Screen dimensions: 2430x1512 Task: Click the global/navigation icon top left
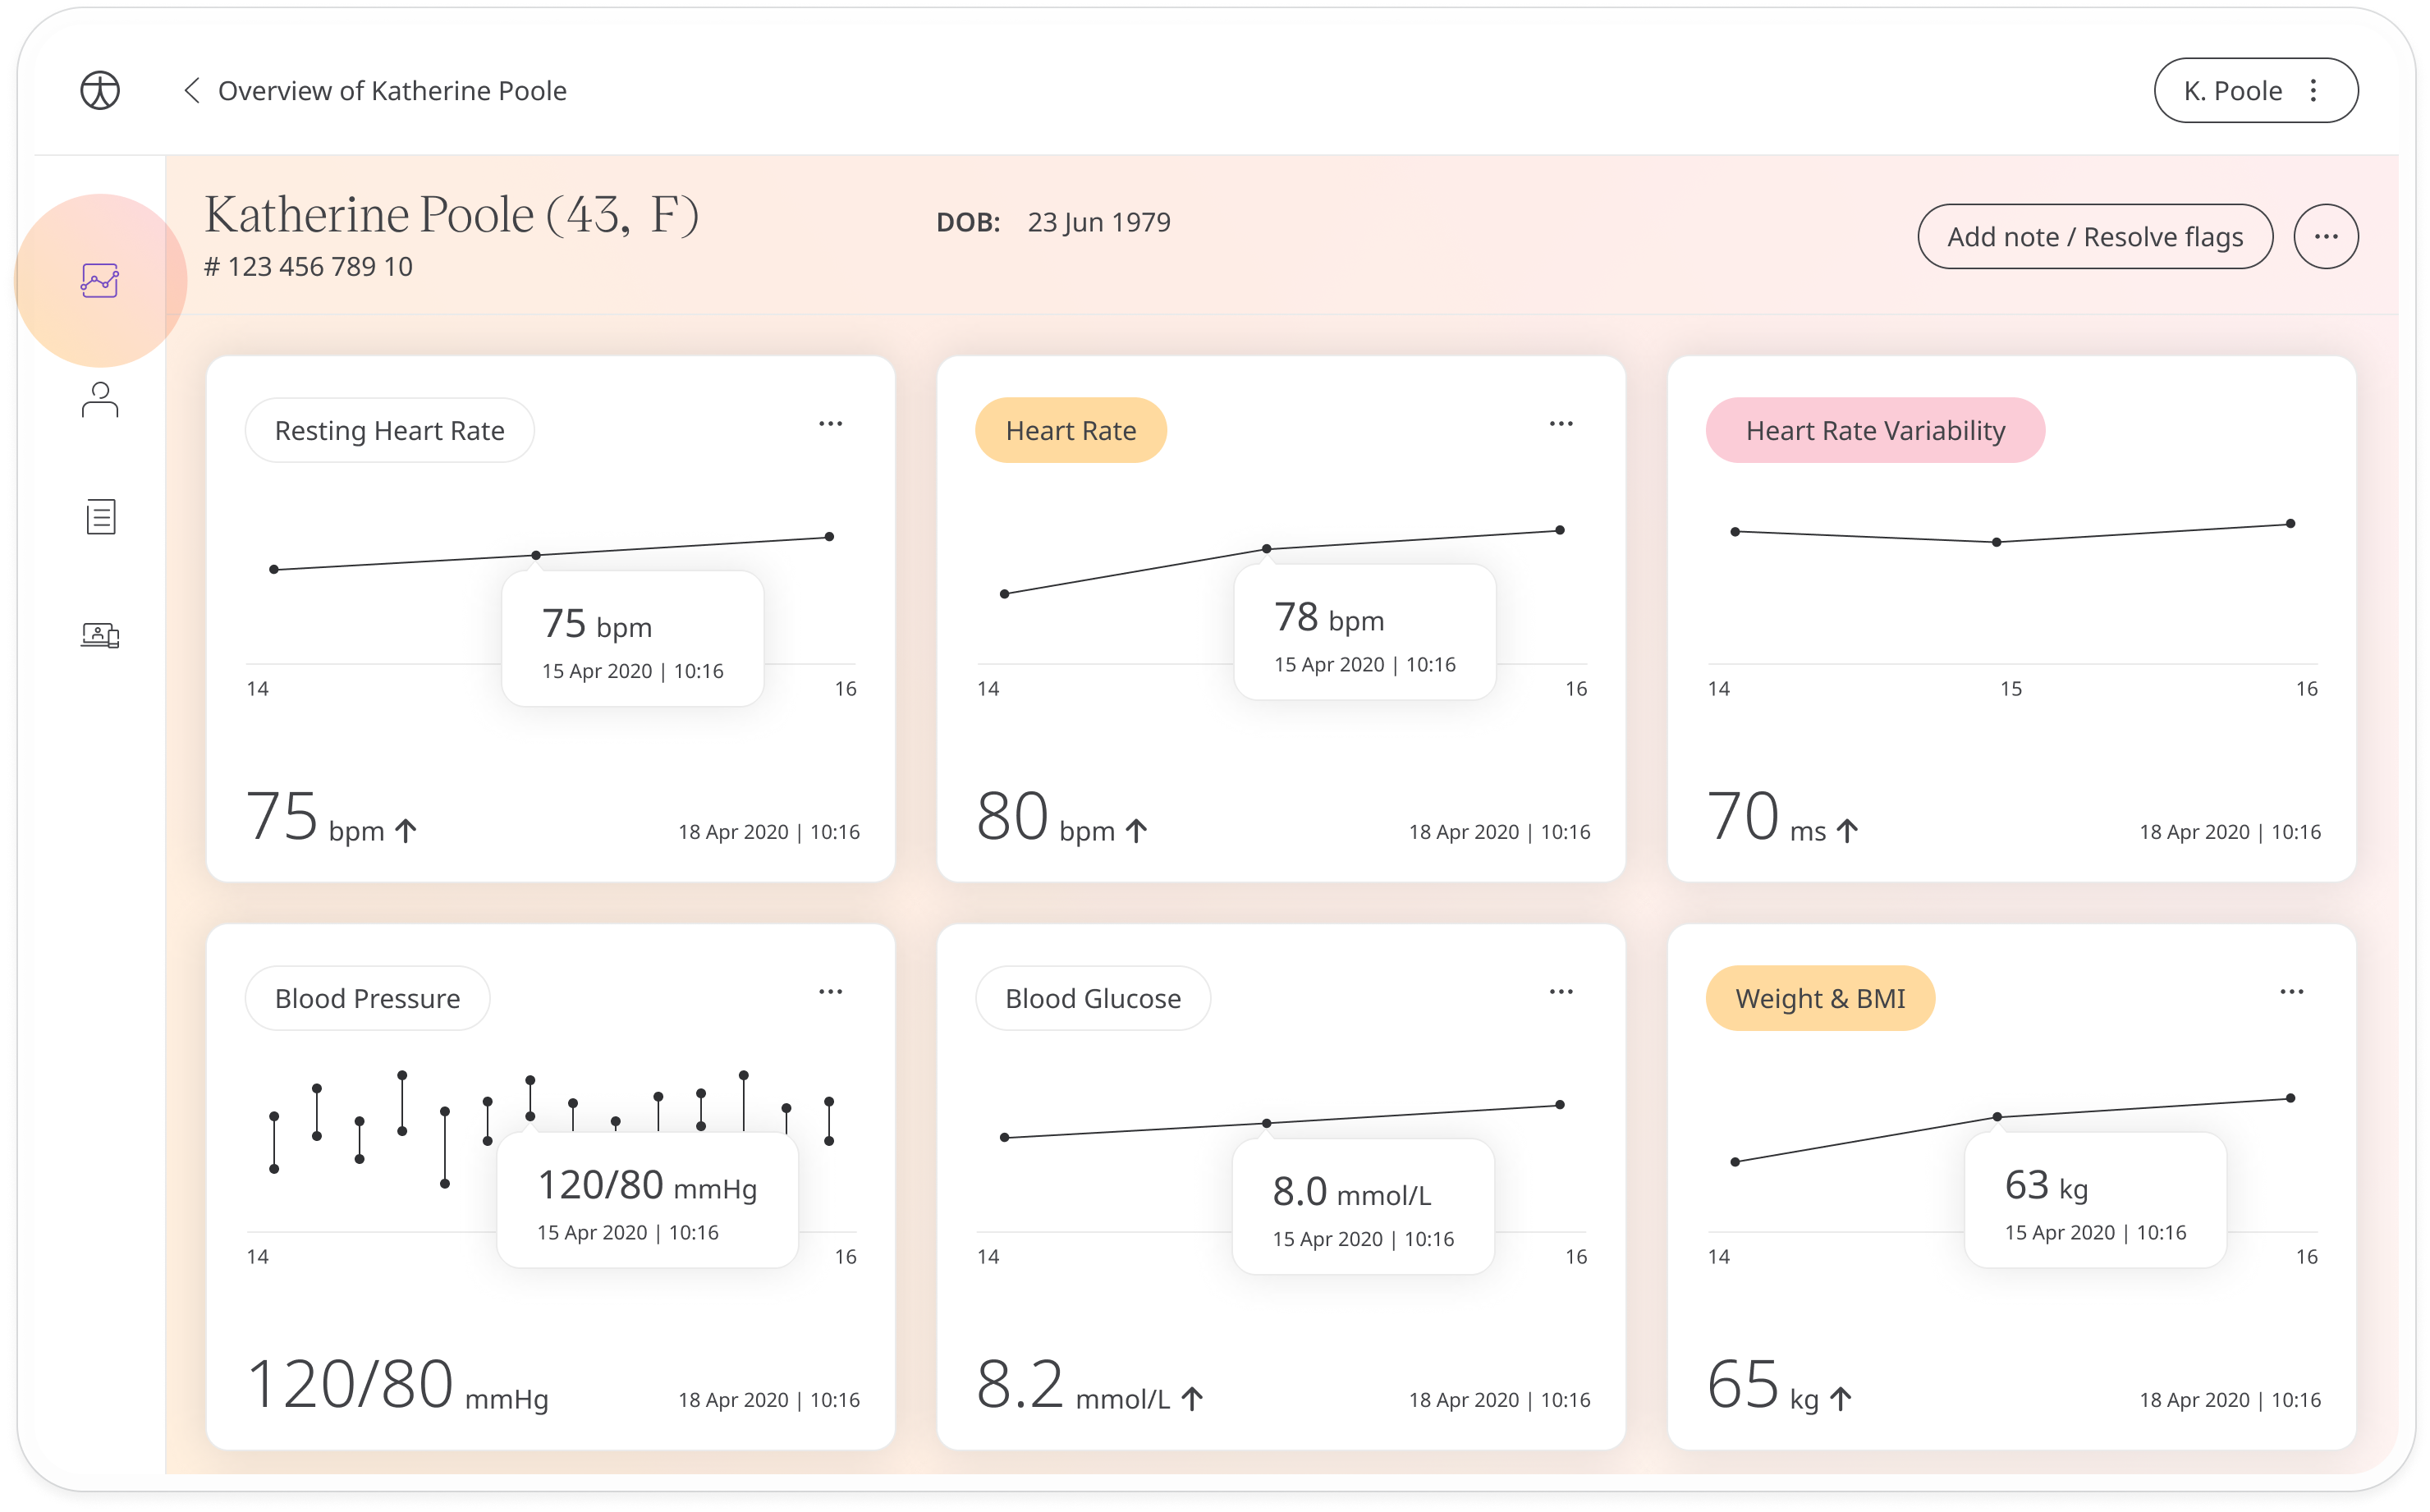99,90
